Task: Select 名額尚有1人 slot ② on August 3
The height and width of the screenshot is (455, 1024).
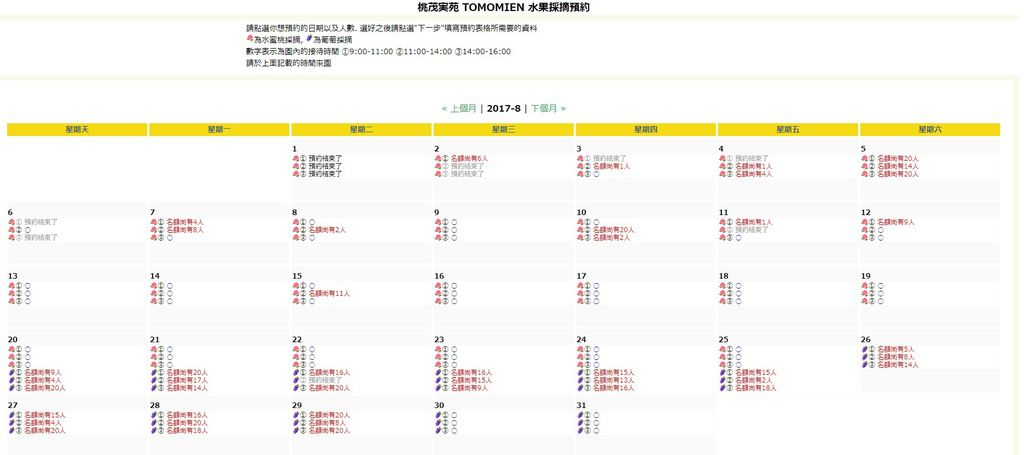Action: [611, 166]
